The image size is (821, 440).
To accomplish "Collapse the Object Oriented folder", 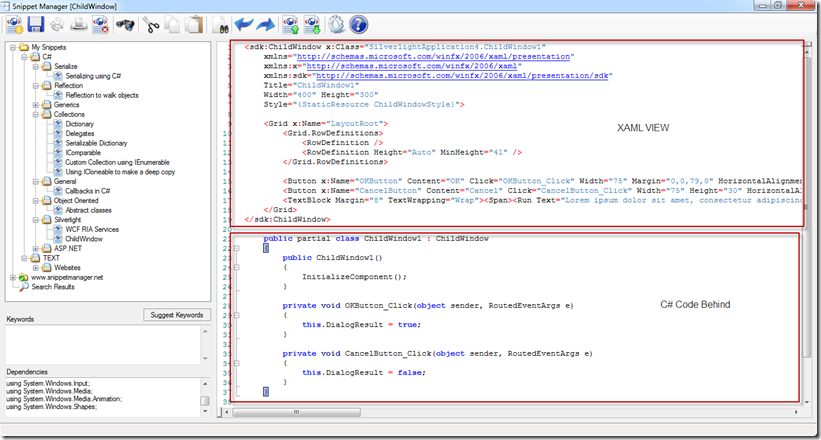I will [x=36, y=201].
